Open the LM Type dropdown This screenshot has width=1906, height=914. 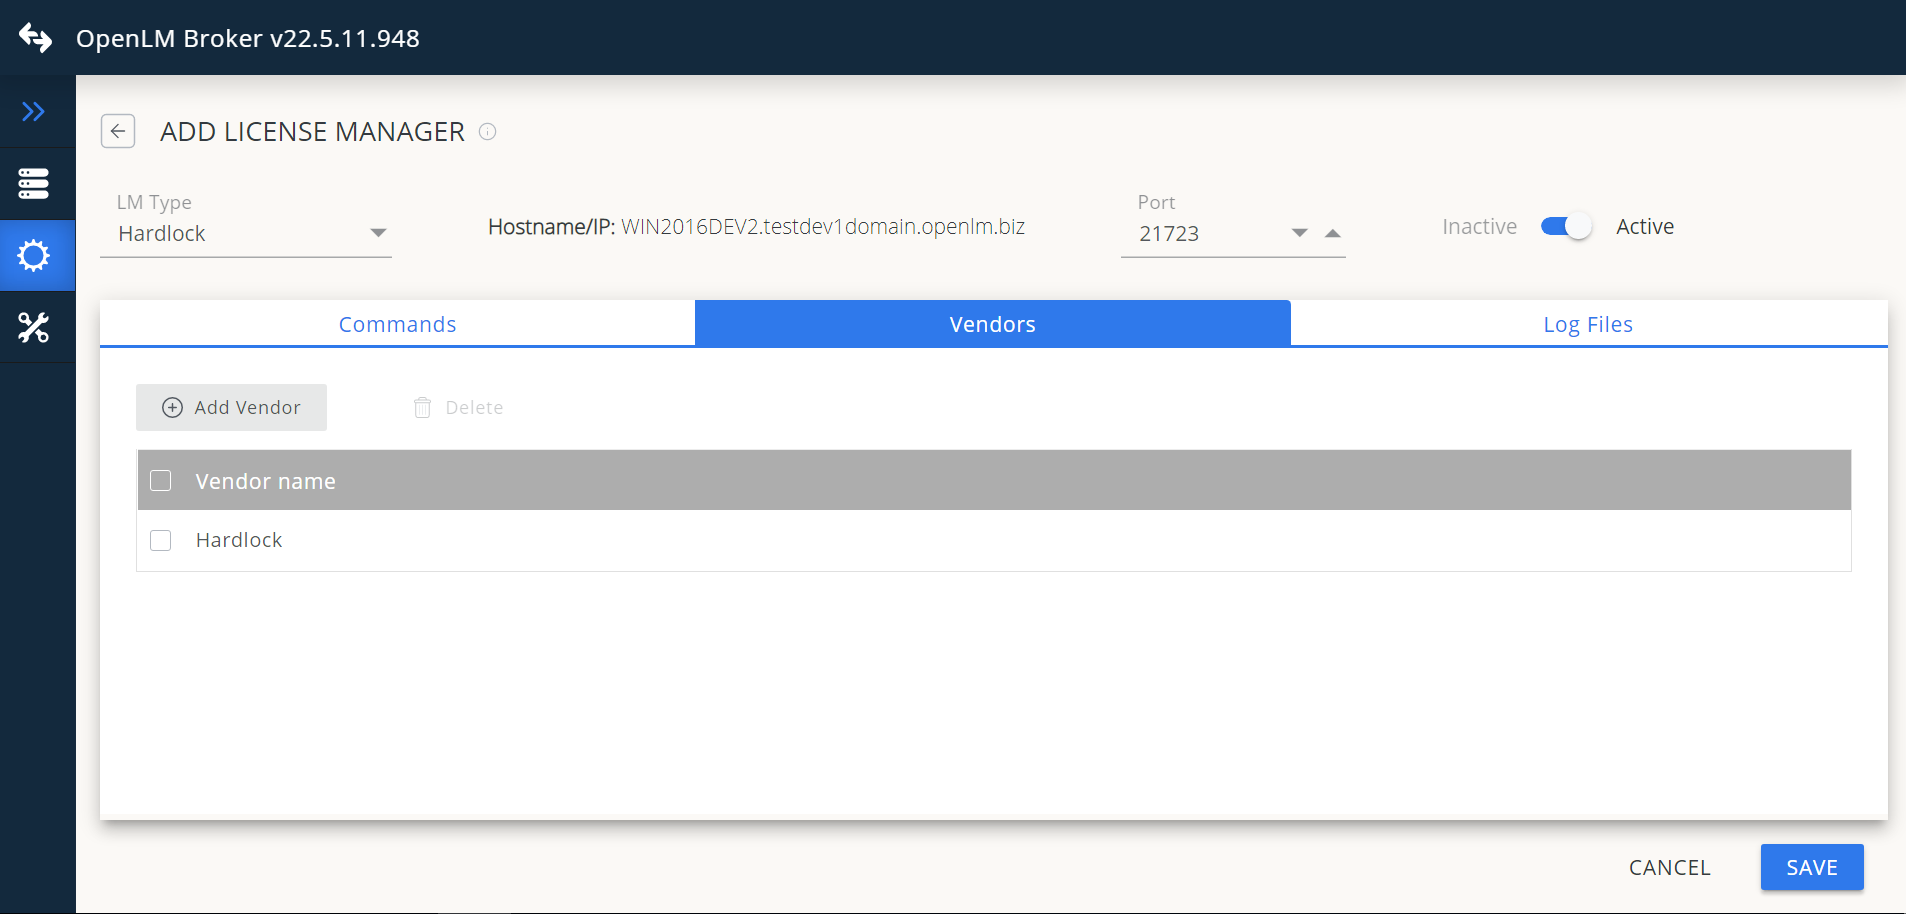click(x=378, y=232)
